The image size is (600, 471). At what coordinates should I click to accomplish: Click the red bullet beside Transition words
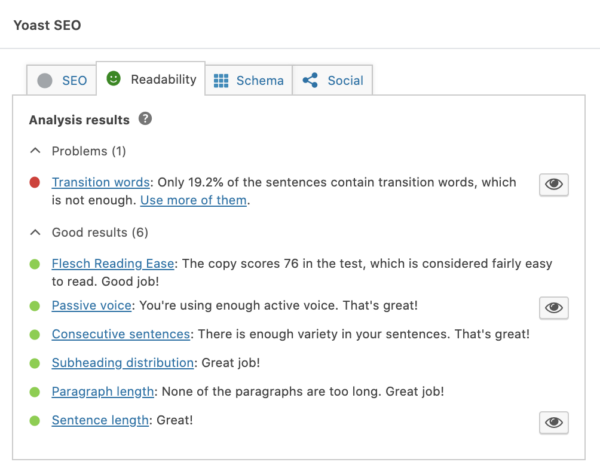point(35,183)
